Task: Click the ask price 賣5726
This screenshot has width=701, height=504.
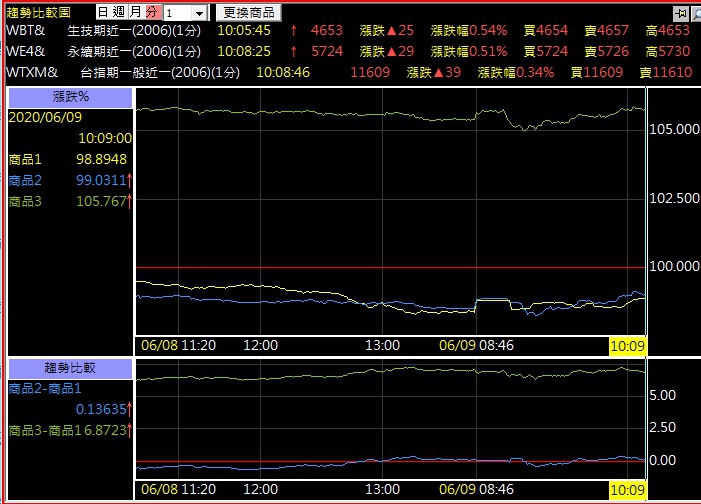Action: (607, 51)
